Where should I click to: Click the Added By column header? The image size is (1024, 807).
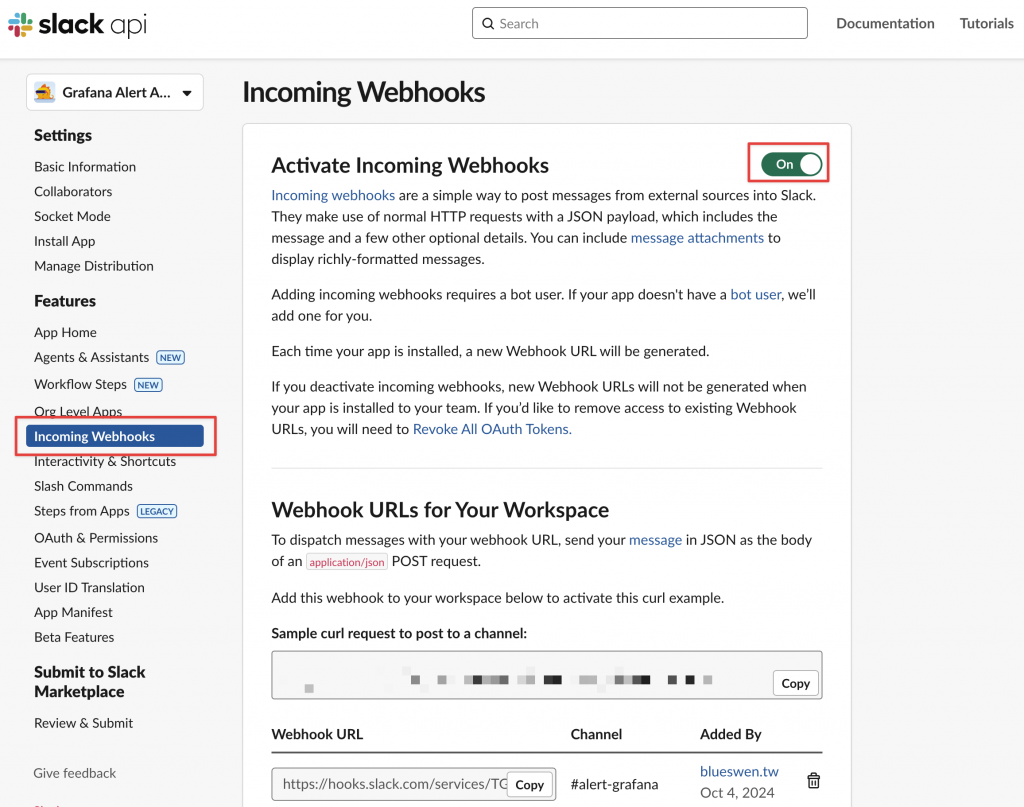(730, 735)
